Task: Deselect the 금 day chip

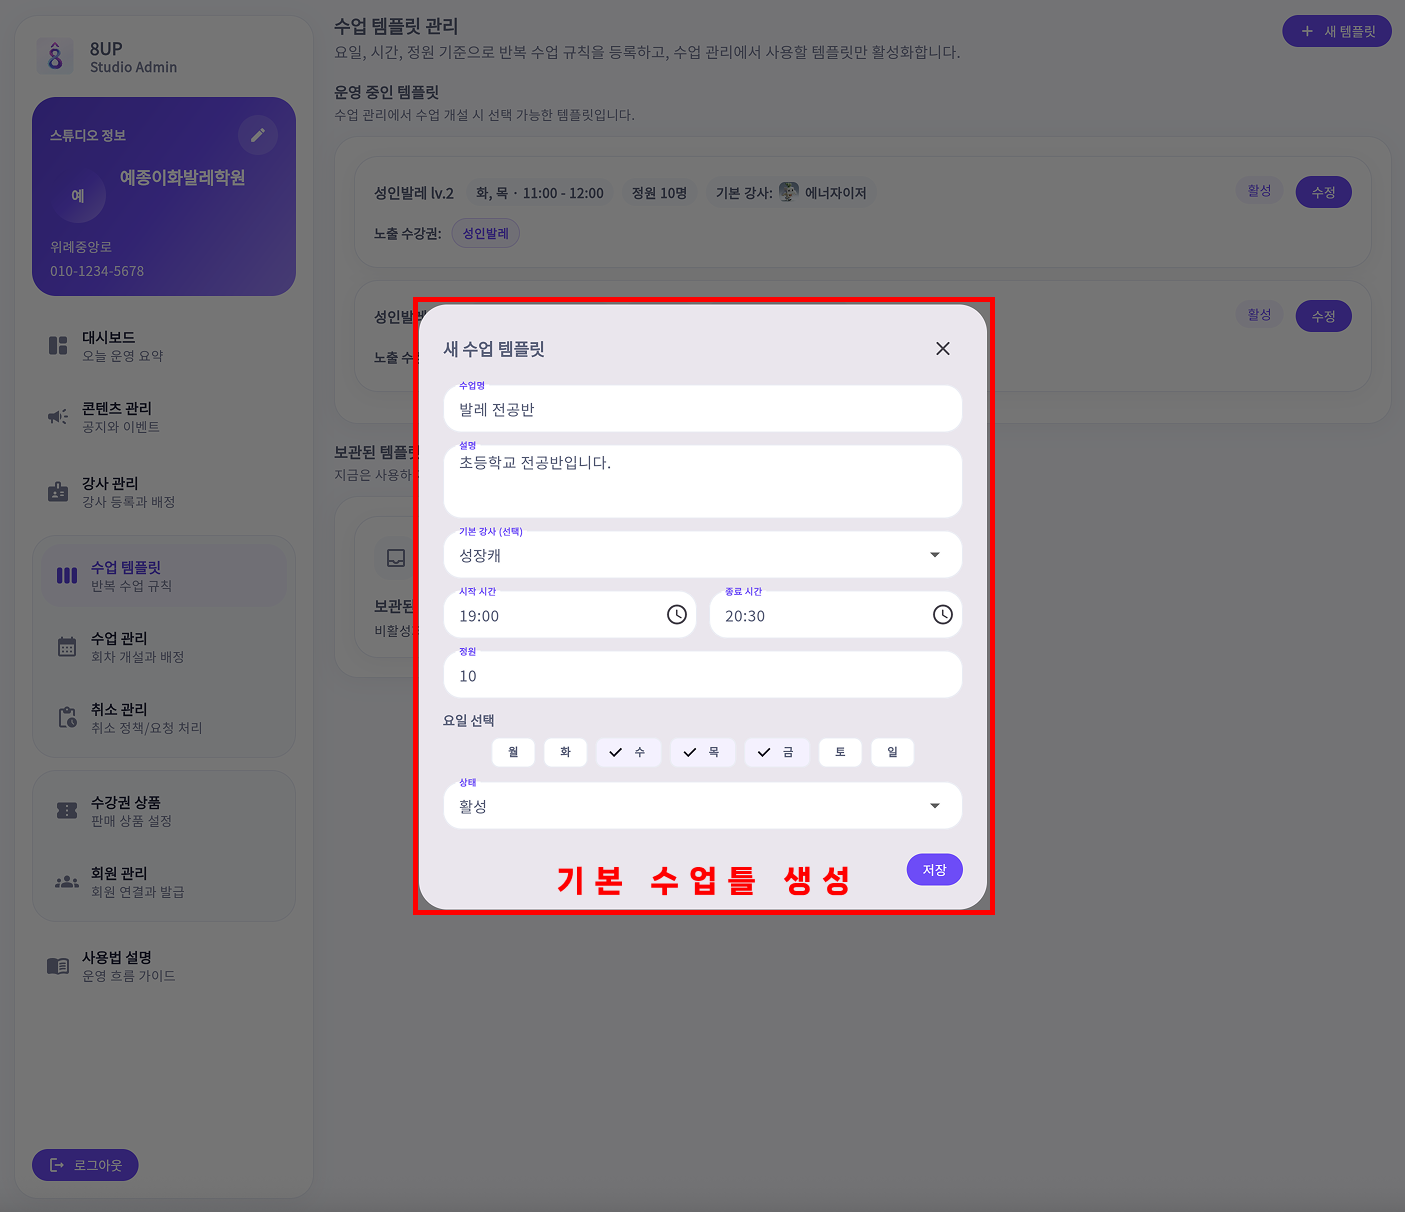Action: (776, 752)
